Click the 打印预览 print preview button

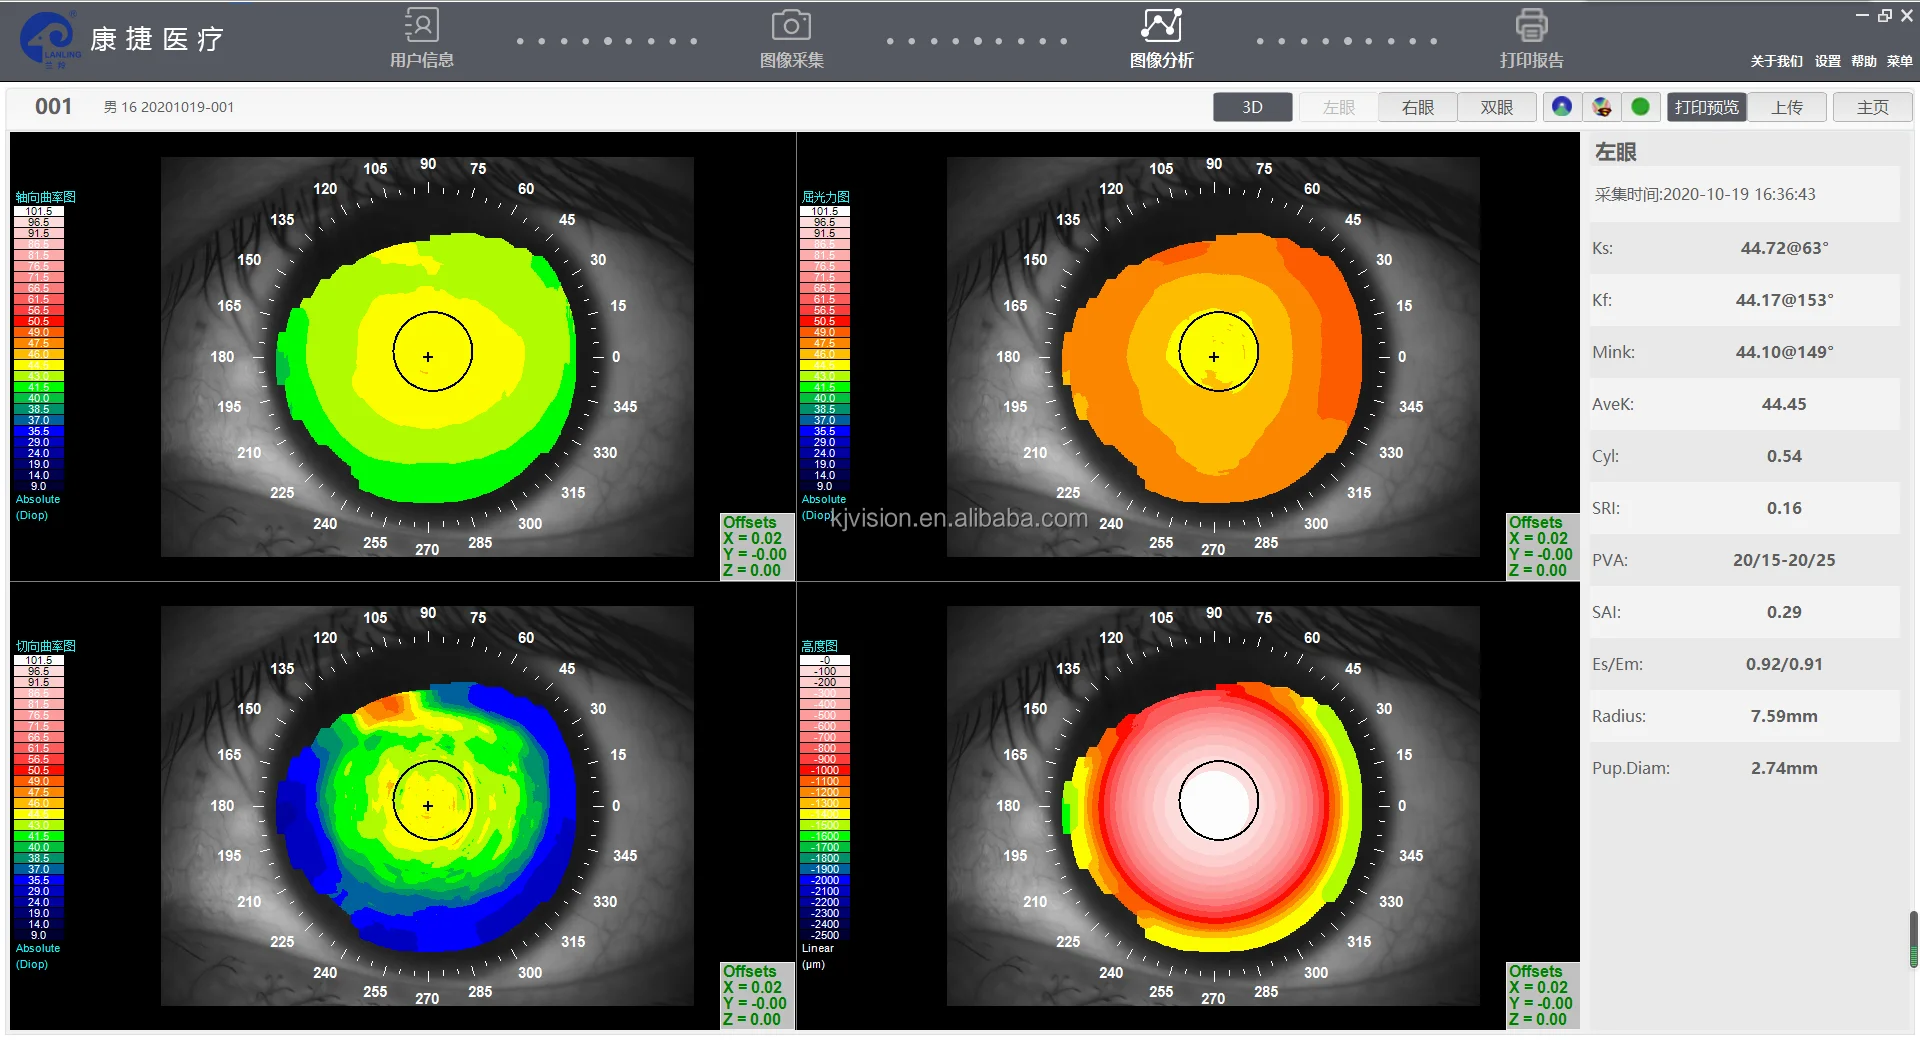tap(1706, 106)
